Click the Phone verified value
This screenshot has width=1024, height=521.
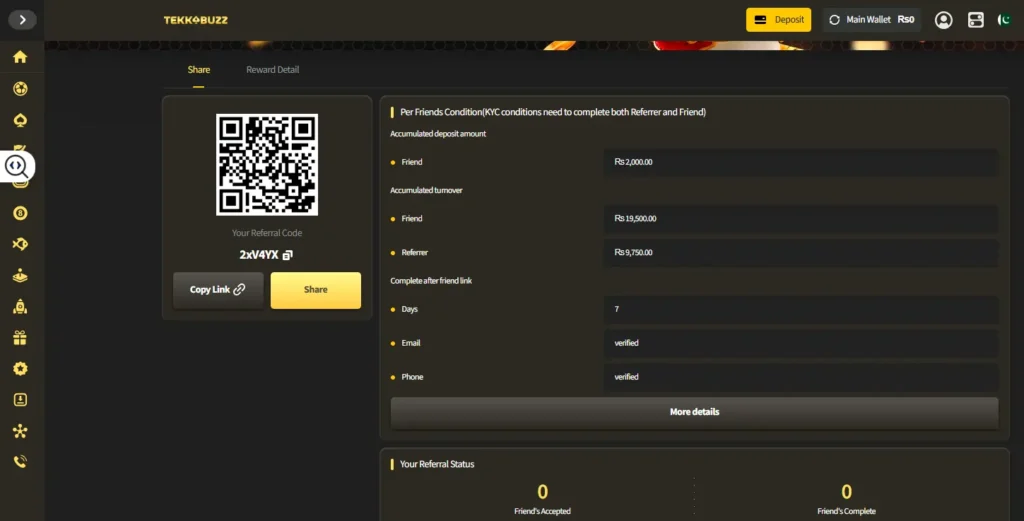click(x=626, y=377)
